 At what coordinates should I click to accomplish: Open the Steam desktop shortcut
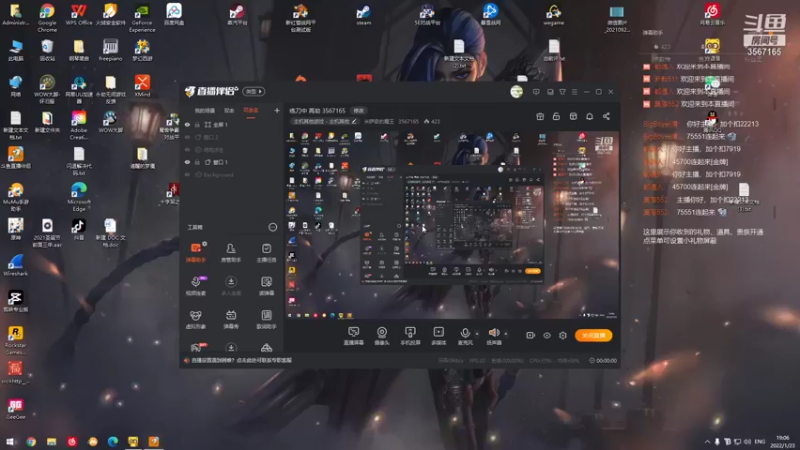pos(363,14)
